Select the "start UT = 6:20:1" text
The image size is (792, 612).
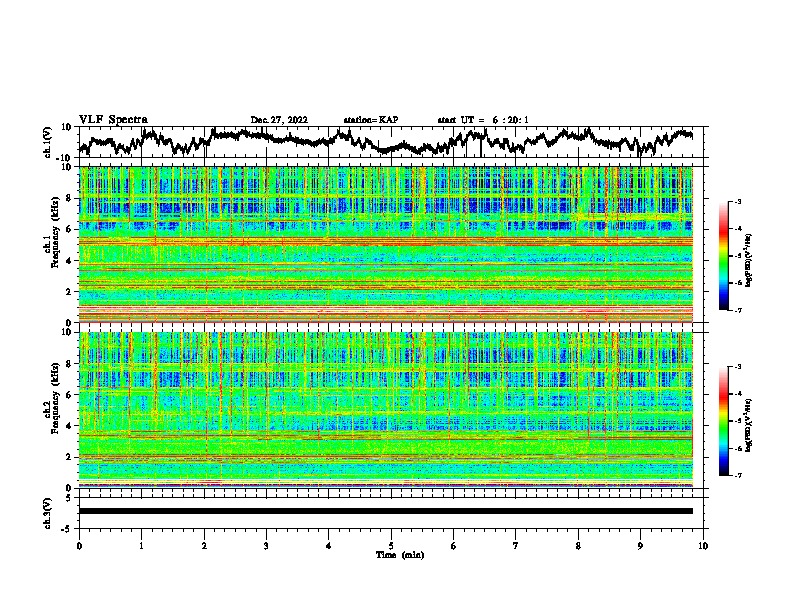[483, 120]
